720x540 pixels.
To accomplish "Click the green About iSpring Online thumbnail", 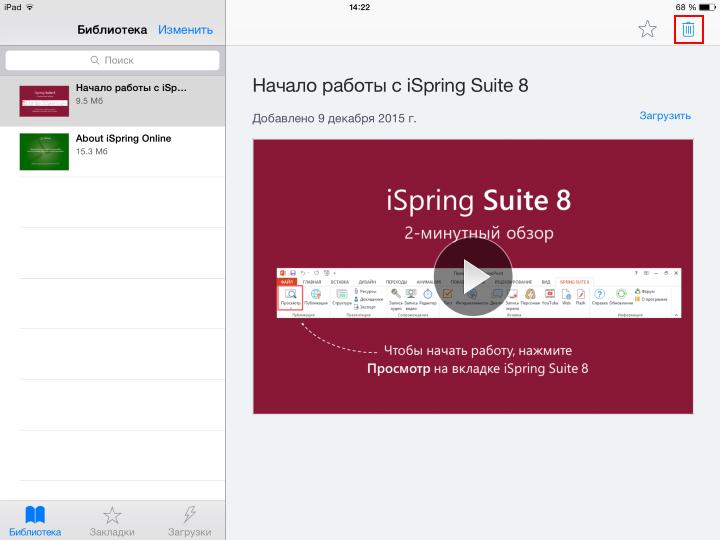I will click(44, 152).
